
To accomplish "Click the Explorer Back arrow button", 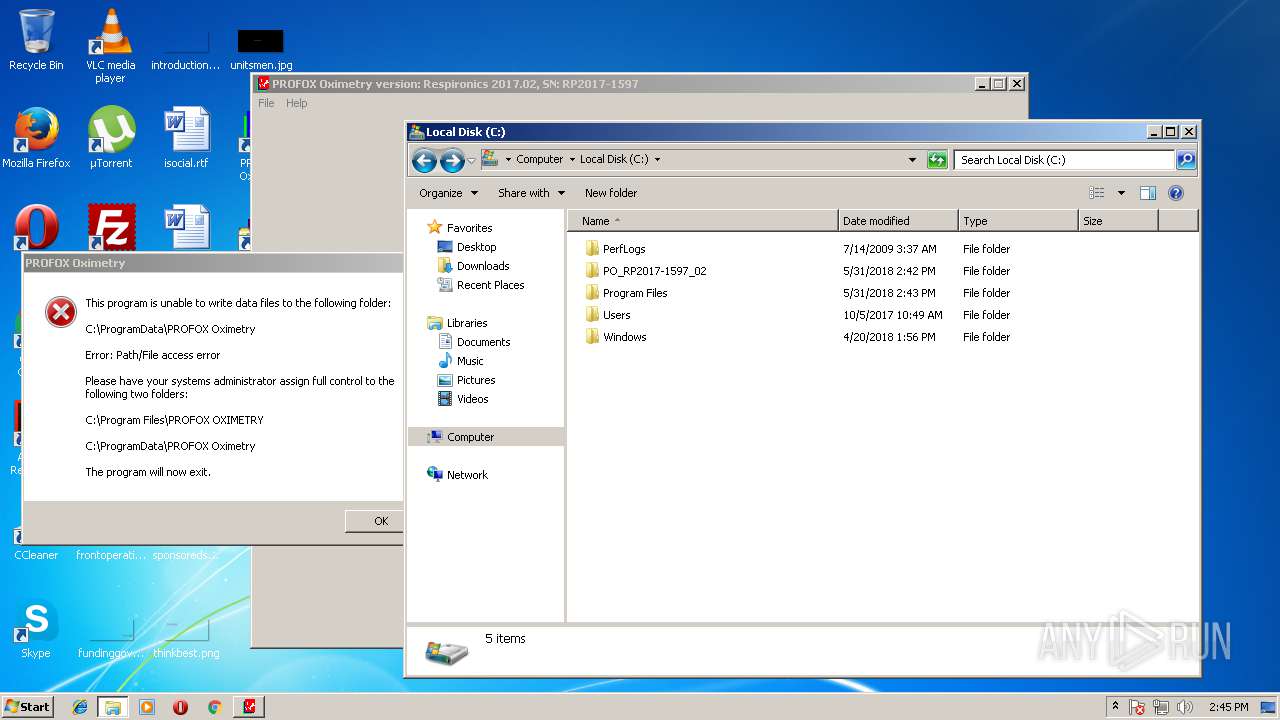I will [x=424, y=160].
